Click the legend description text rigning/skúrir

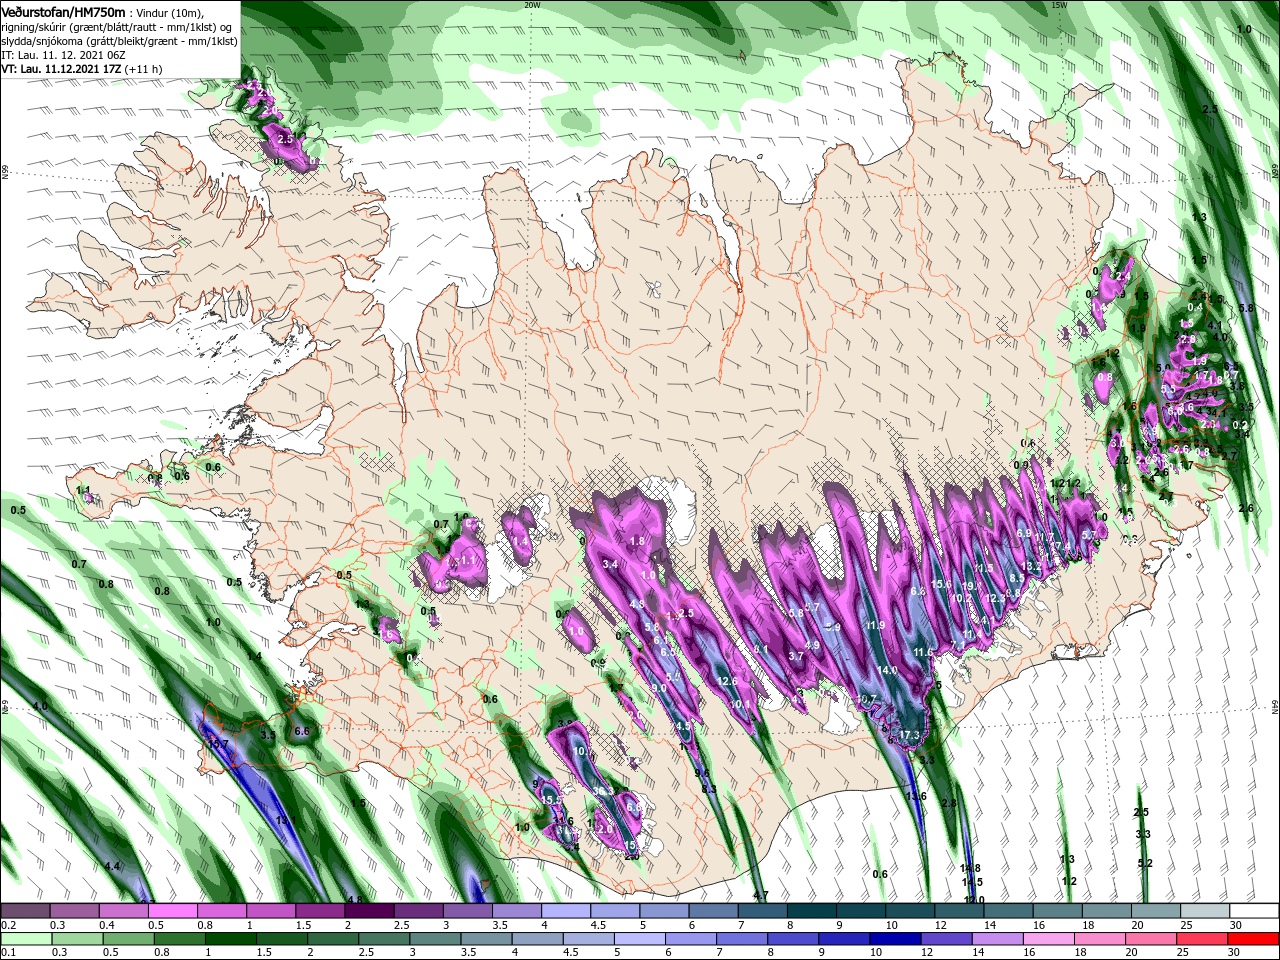(x=36, y=26)
